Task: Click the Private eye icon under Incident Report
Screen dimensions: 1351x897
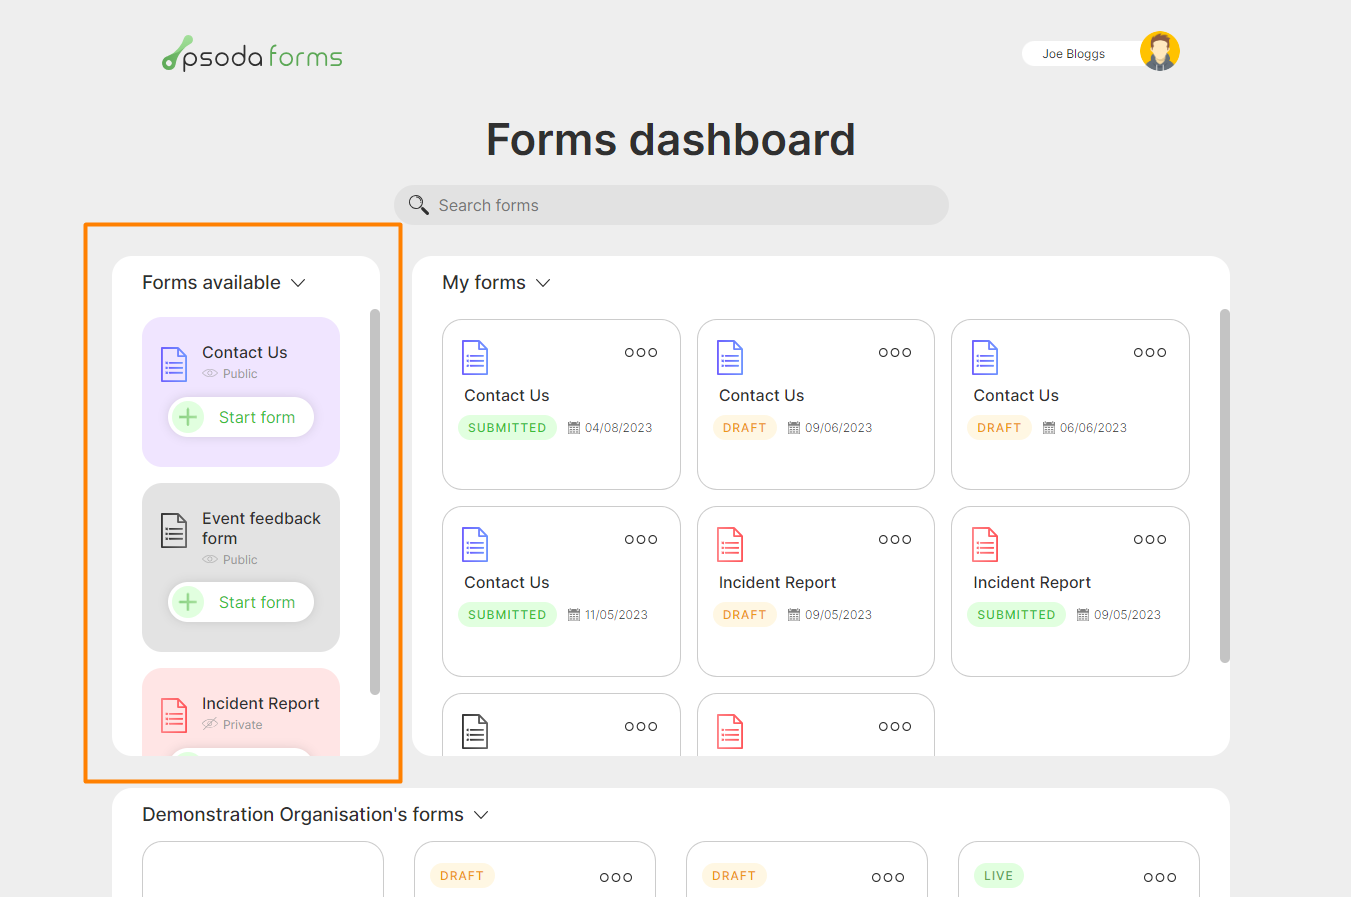Action: (210, 724)
